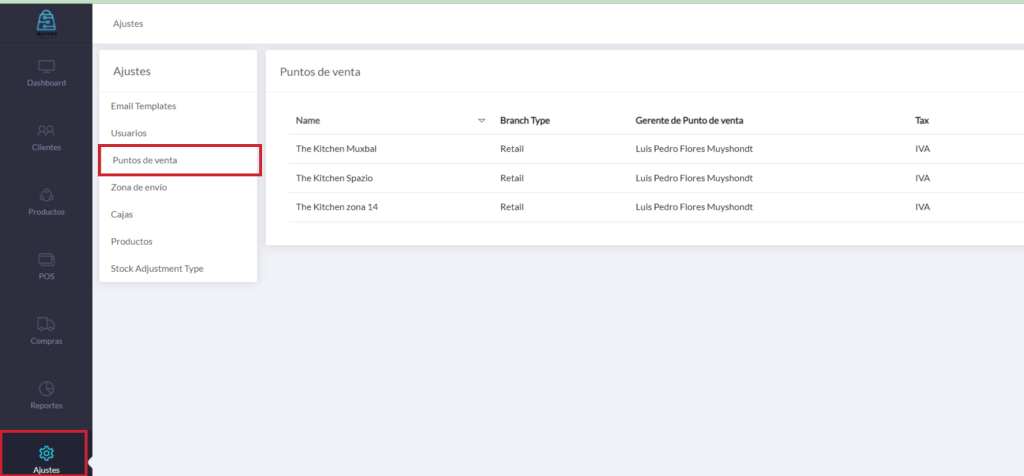Click the Ajustes breadcrumb in top bar
Screen dimensions: 1024x476
(128, 23)
